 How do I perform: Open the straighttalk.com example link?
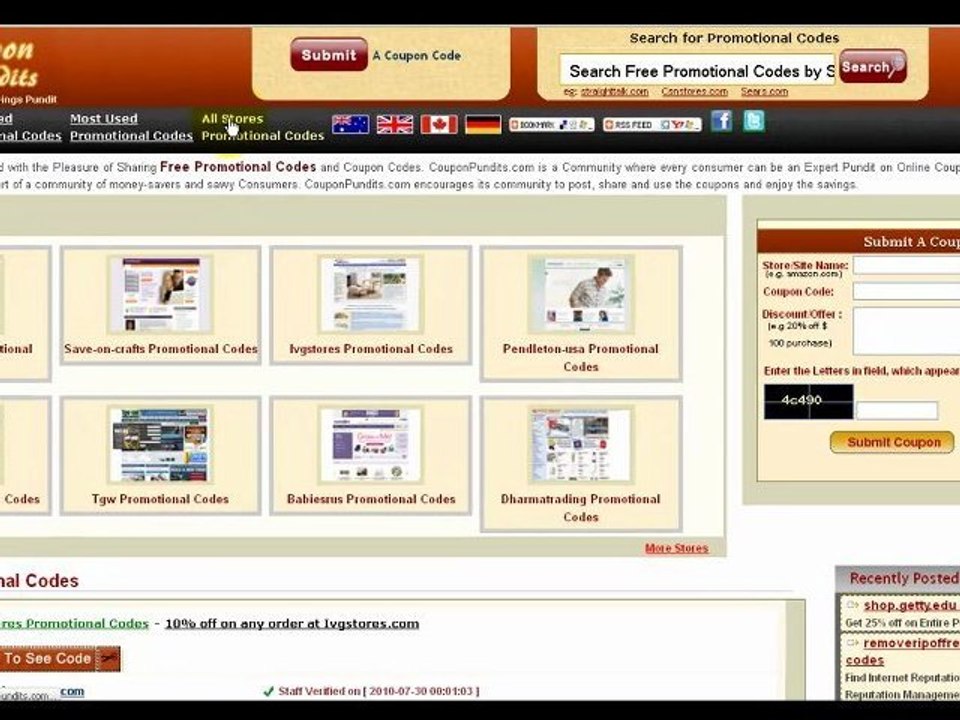click(x=614, y=92)
